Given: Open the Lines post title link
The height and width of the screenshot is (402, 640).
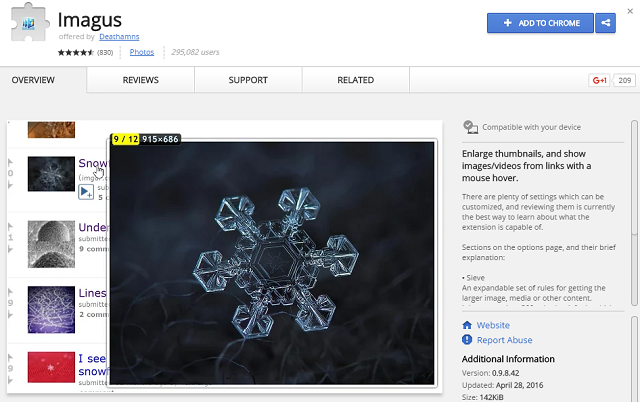Looking at the screenshot, I should (92, 293).
